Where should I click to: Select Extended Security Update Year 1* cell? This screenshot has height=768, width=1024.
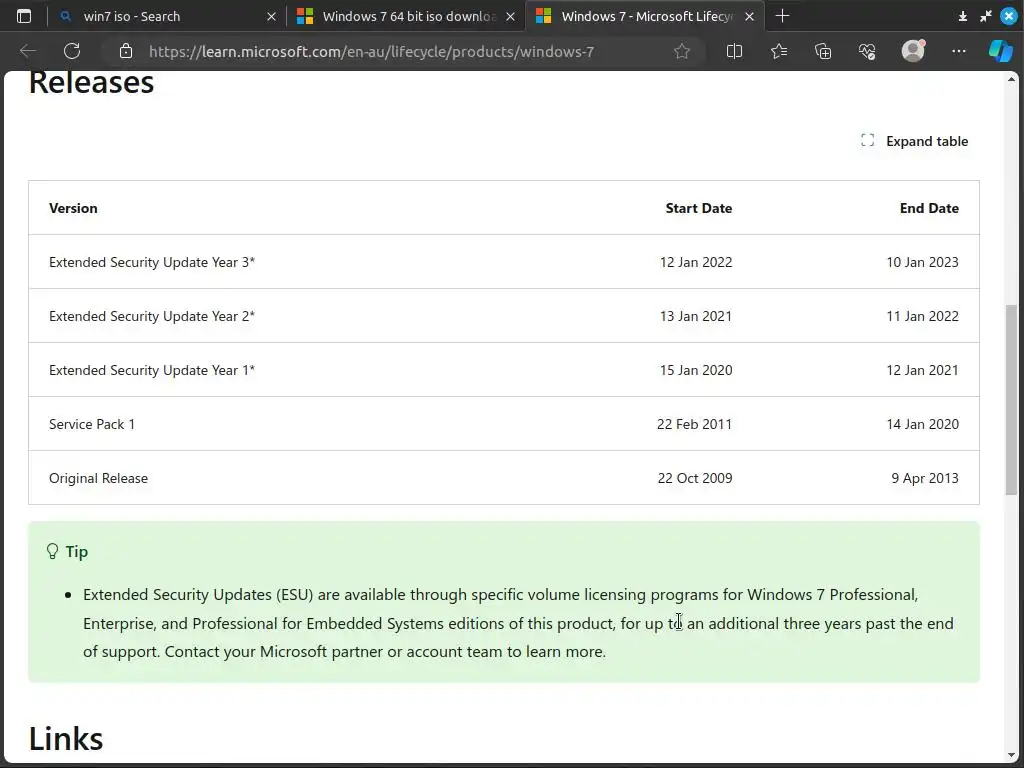(x=152, y=370)
